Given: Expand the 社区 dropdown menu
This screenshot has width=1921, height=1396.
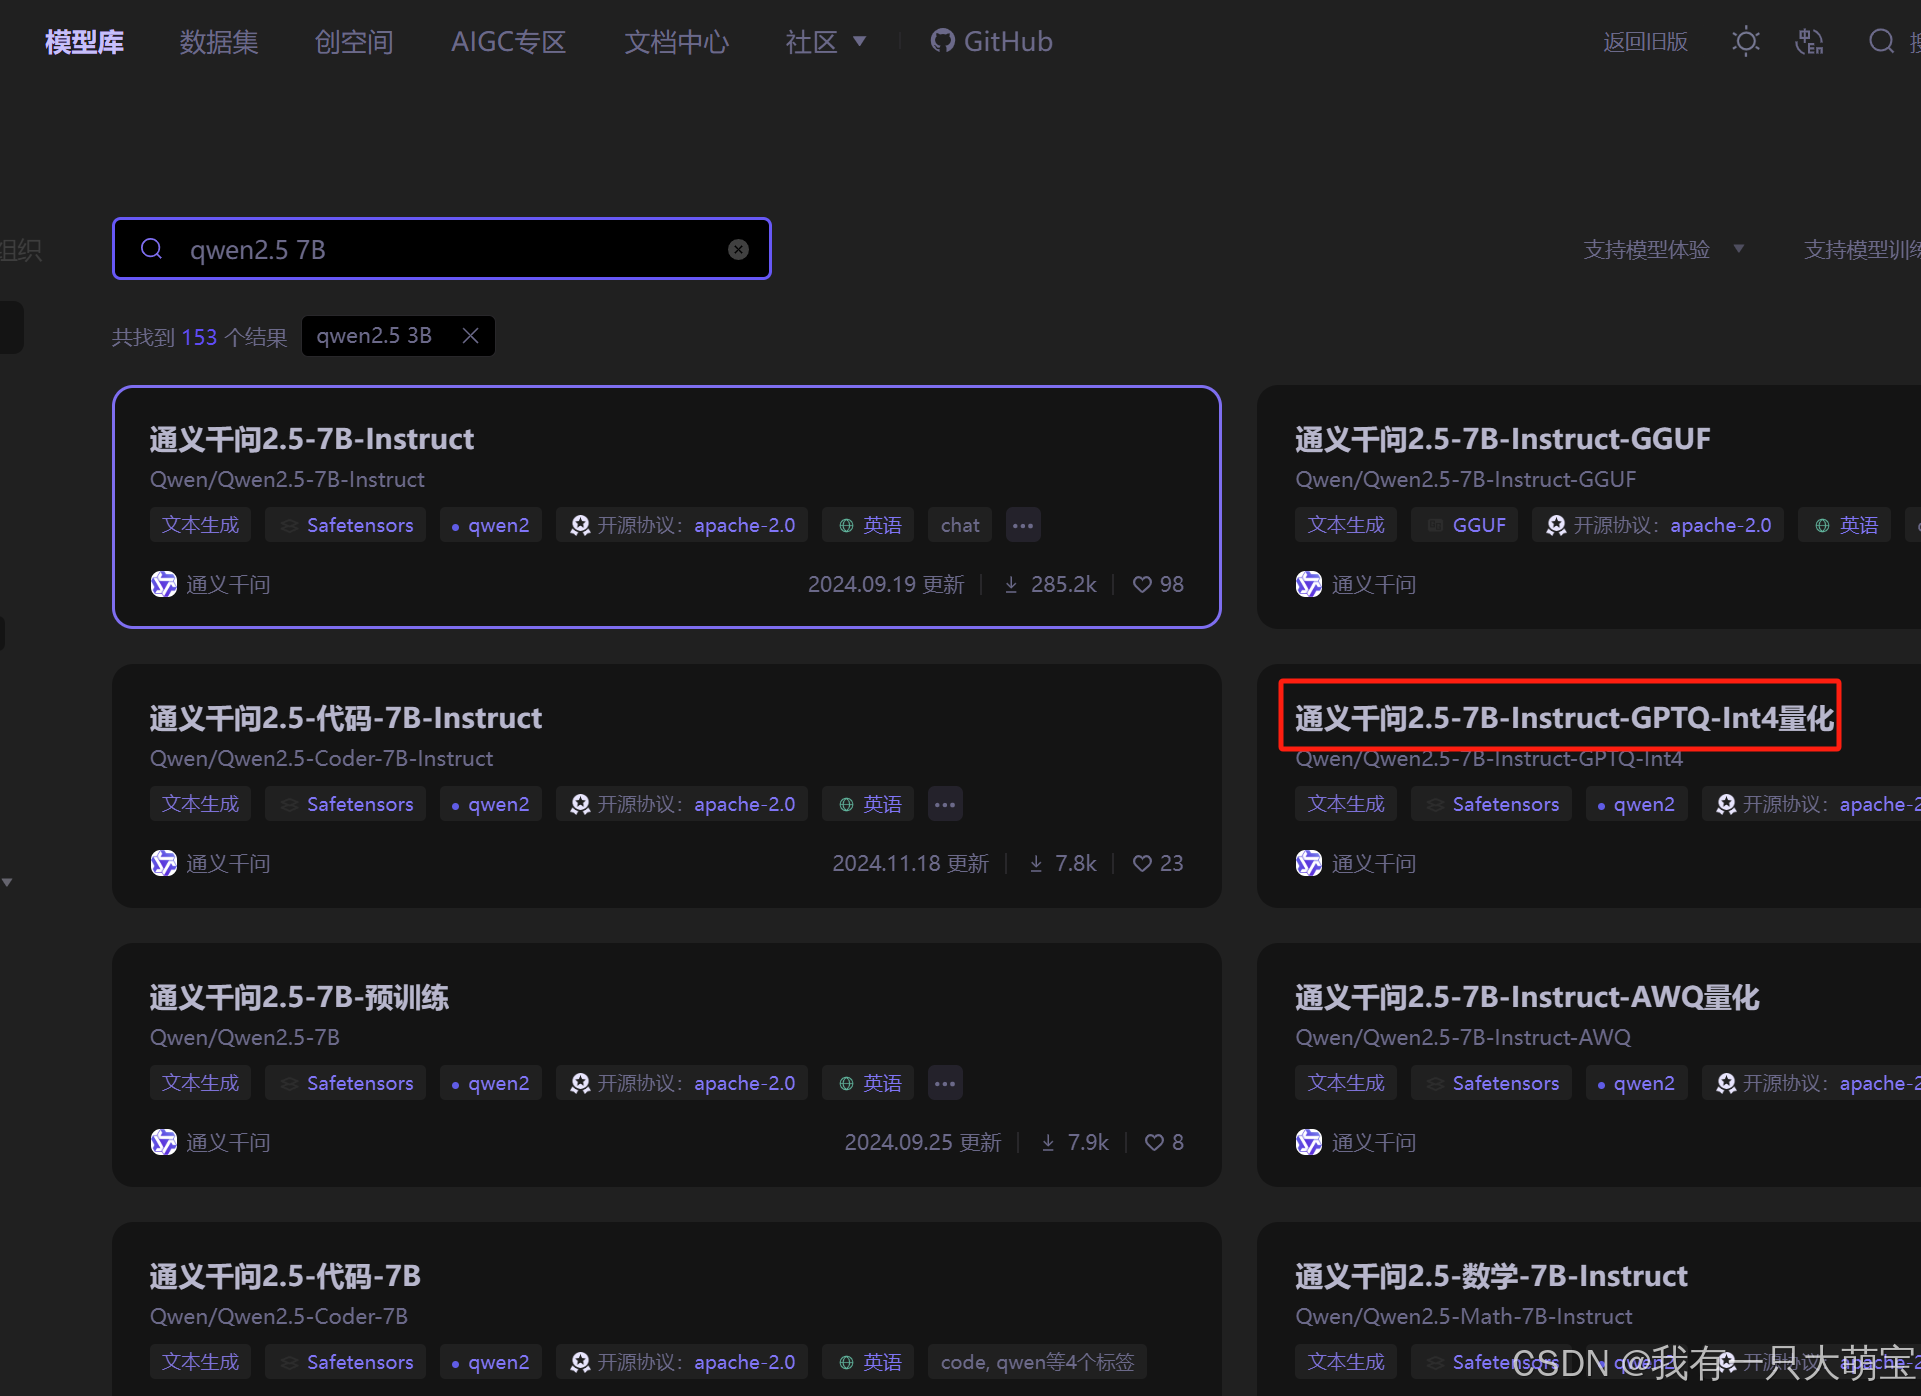Looking at the screenshot, I should [x=826, y=41].
